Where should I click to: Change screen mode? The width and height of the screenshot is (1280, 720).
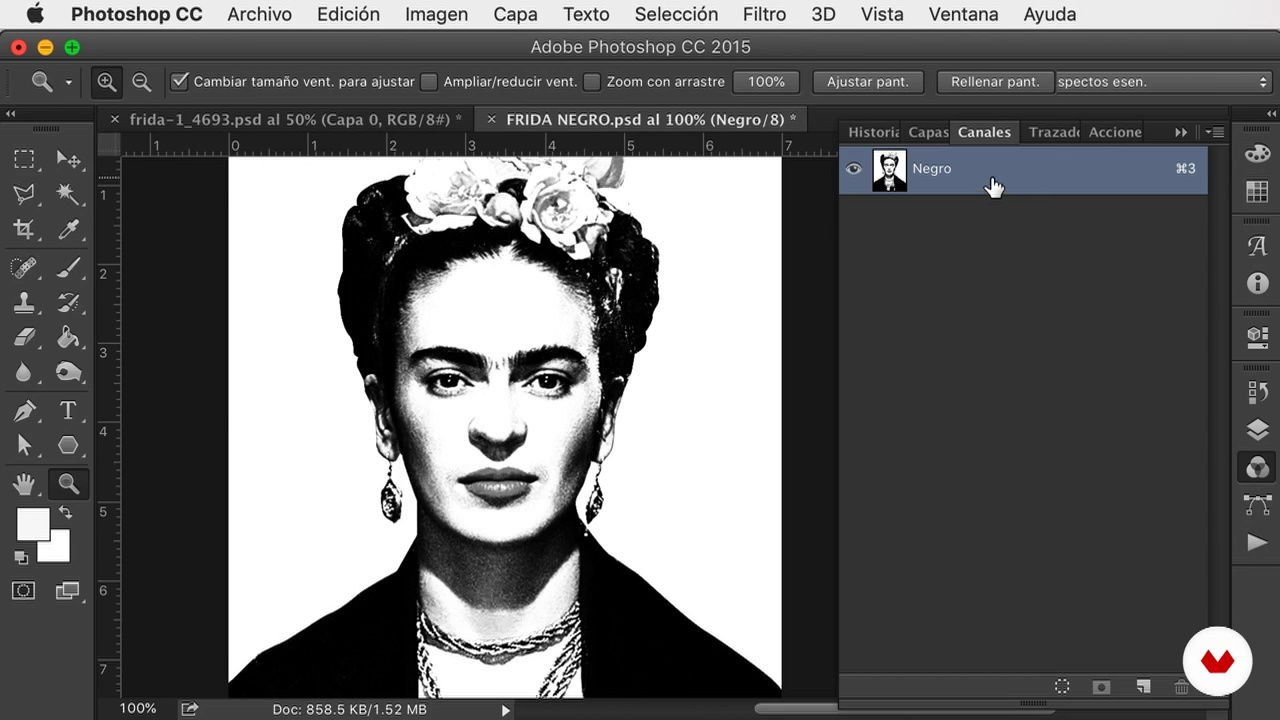pos(67,591)
